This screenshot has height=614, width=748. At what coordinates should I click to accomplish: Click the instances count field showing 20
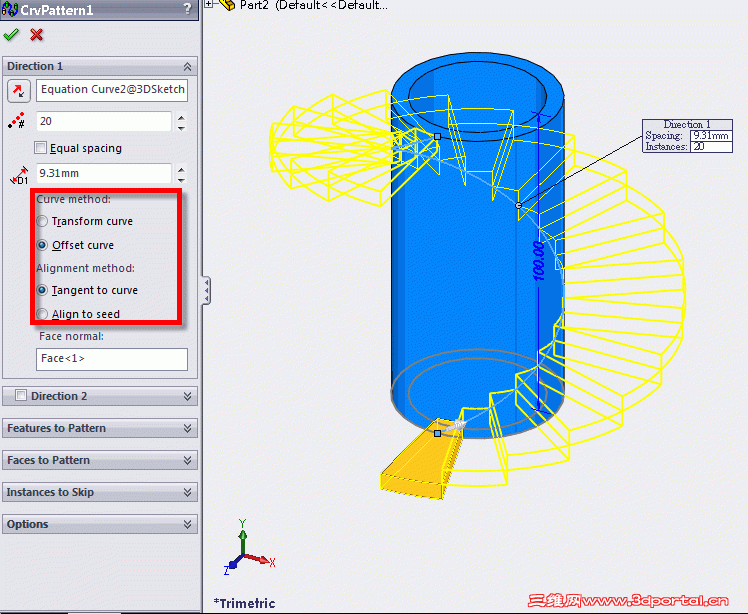pos(104,121)
